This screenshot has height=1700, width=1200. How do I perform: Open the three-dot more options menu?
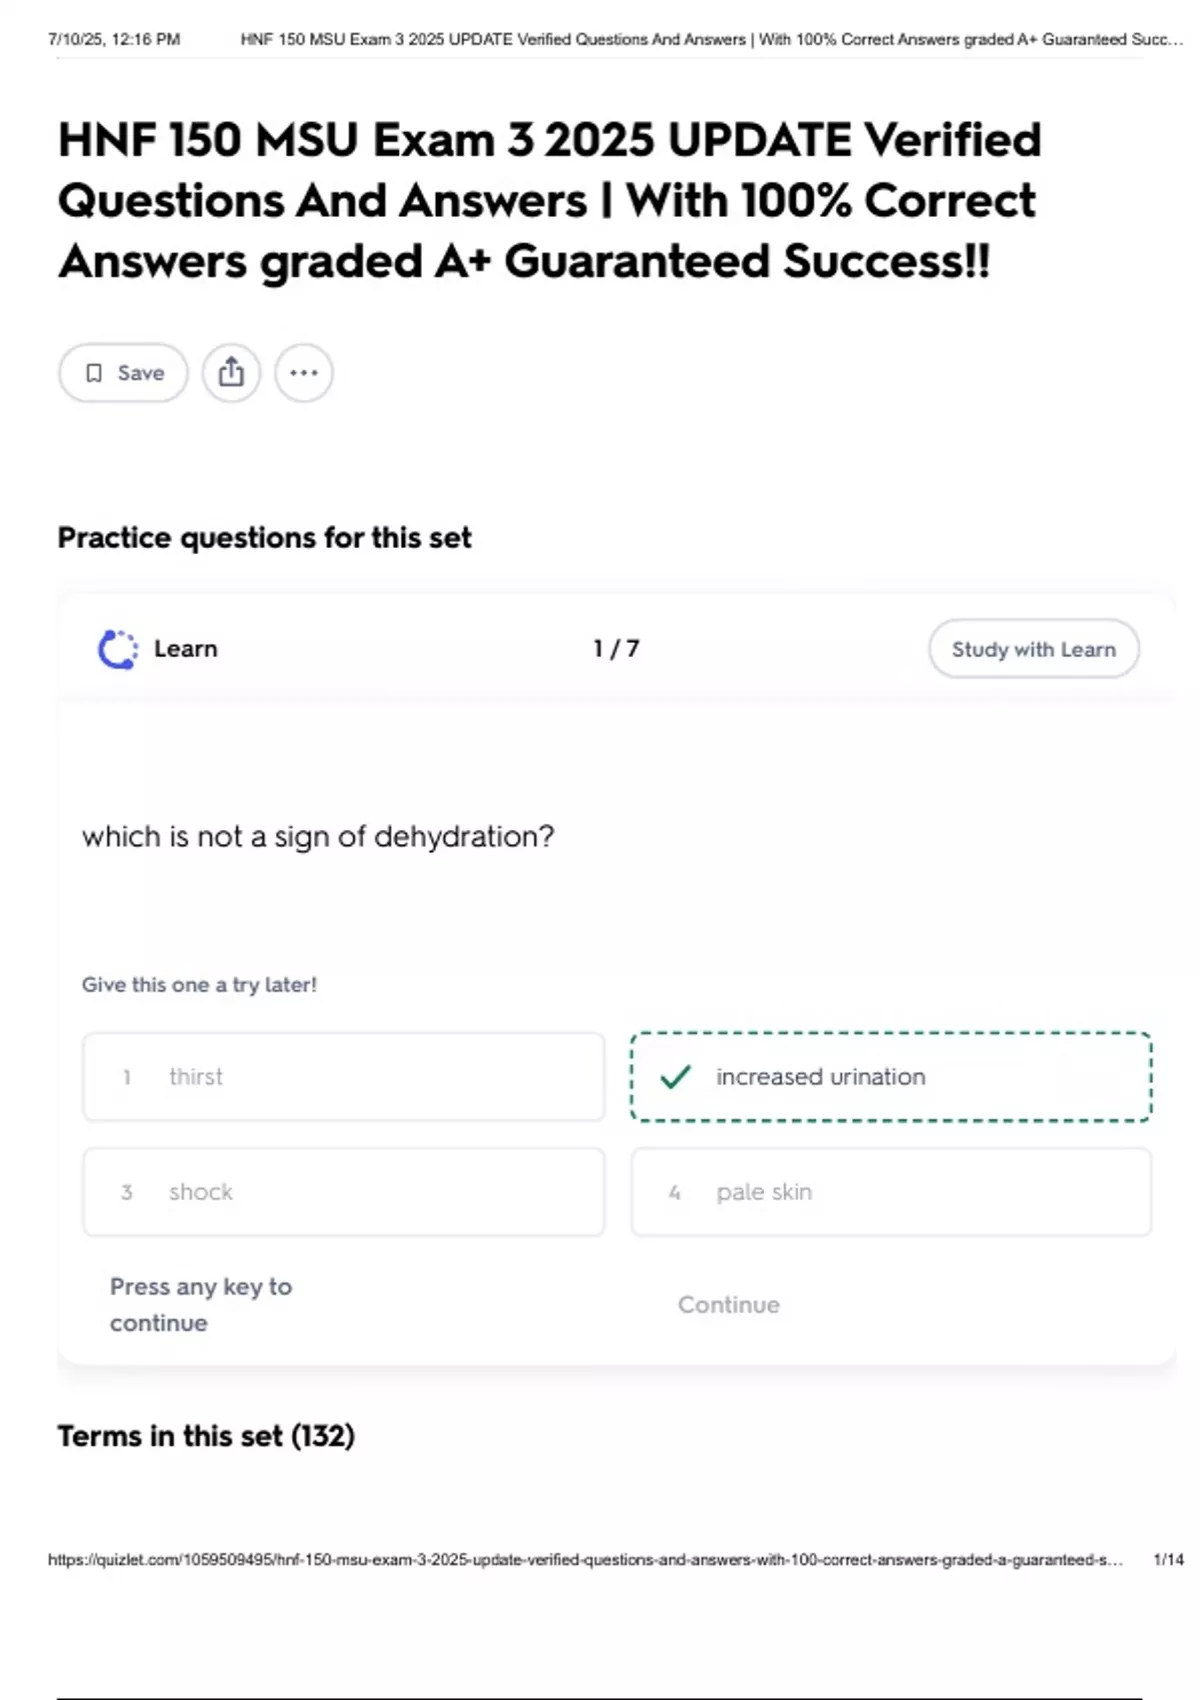pyautogui.click(x=304, y=373)
